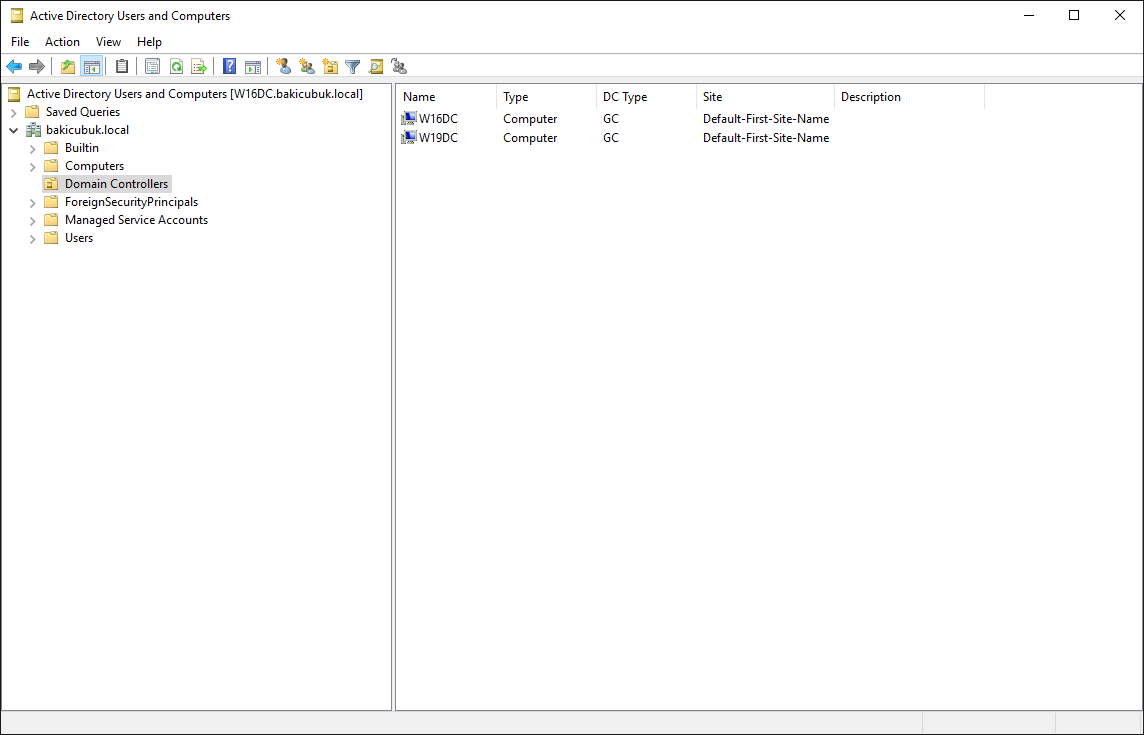Click 'Computer' type cell in W19DC row
The height and width of the screenshot is (735, 1144).
(530, 137)
